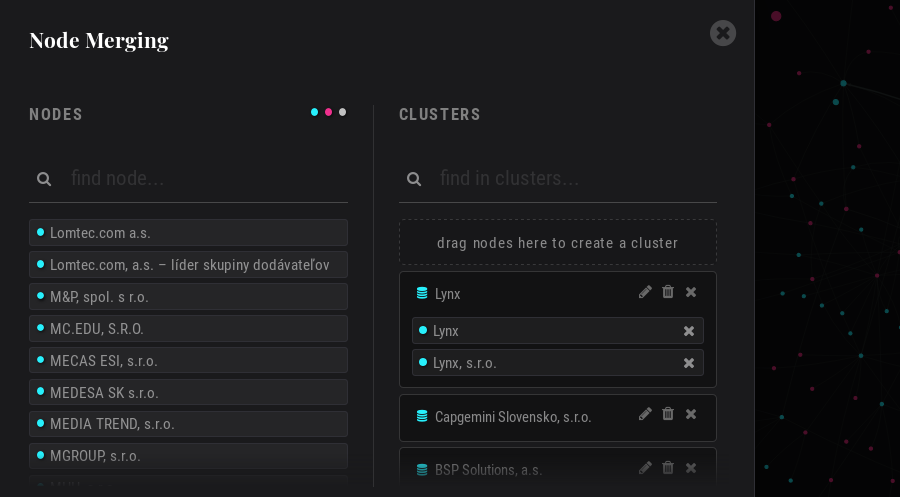Click the search icon beside find node
This screenshot has height=497, width=900.
click(44, 179)
